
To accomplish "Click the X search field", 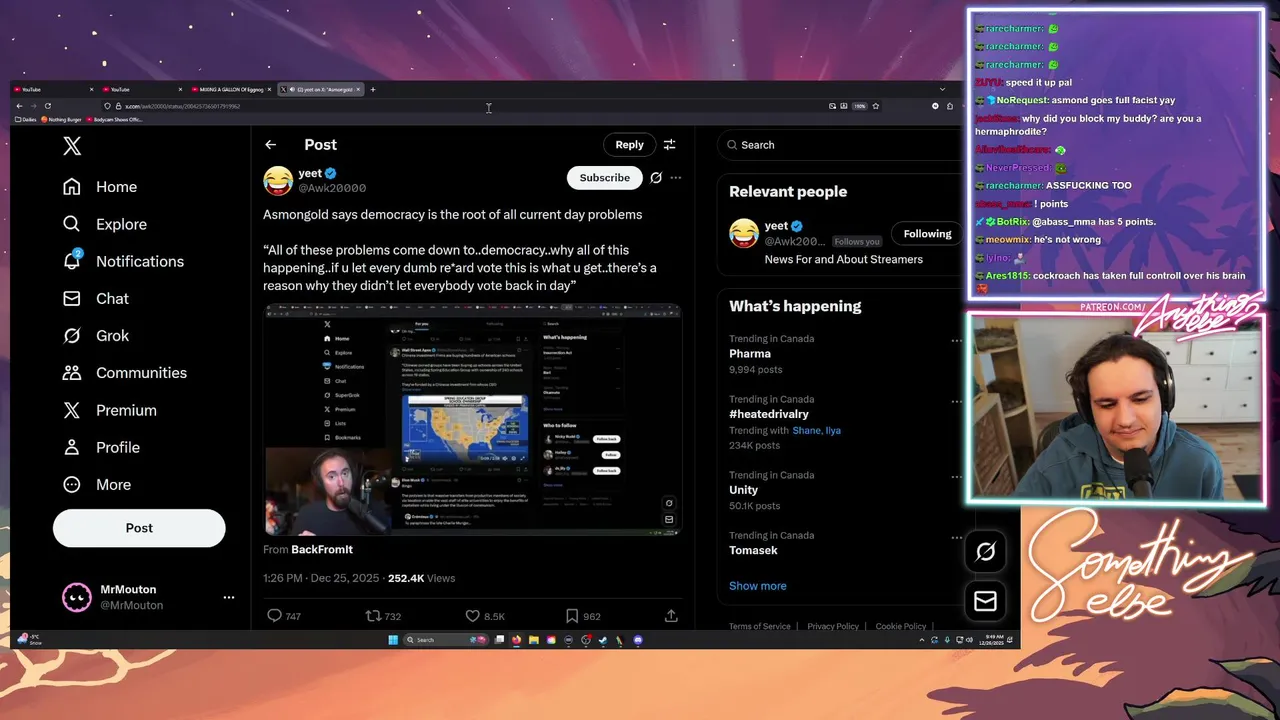I will point(840,145).
